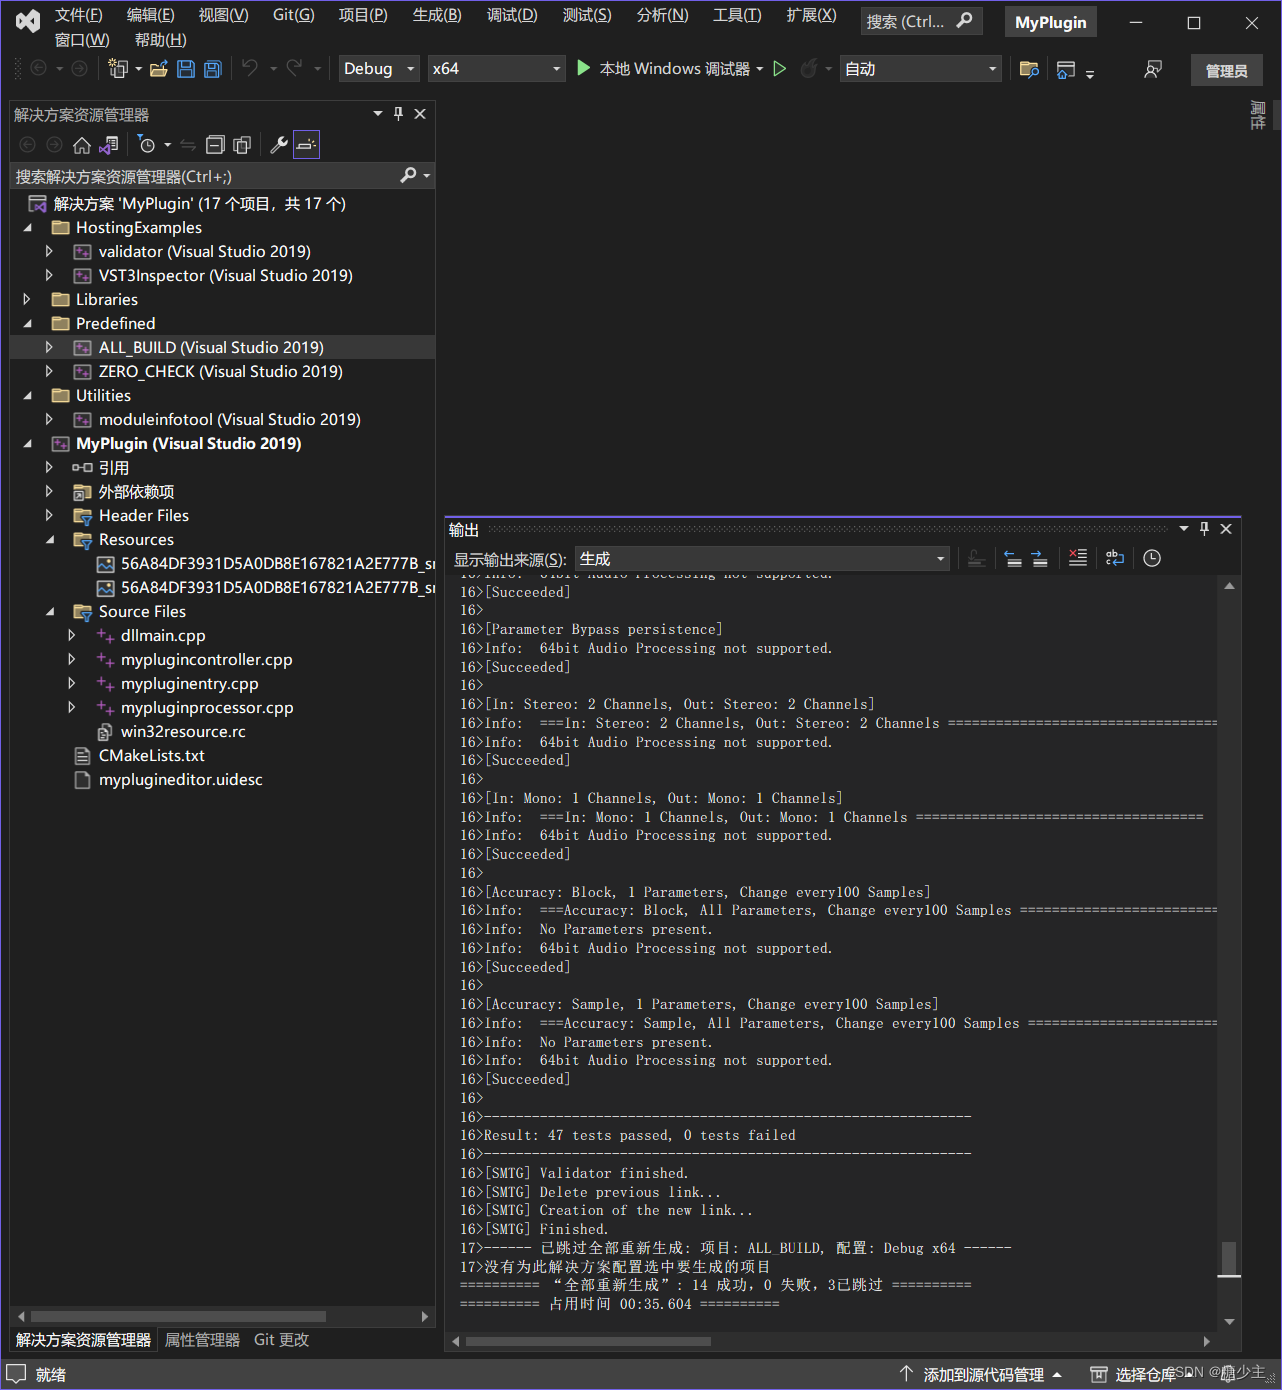Screen dimensions: 1282x1390
Task: Show timestamps using the Output clock icon
Action: [1152, 558]
